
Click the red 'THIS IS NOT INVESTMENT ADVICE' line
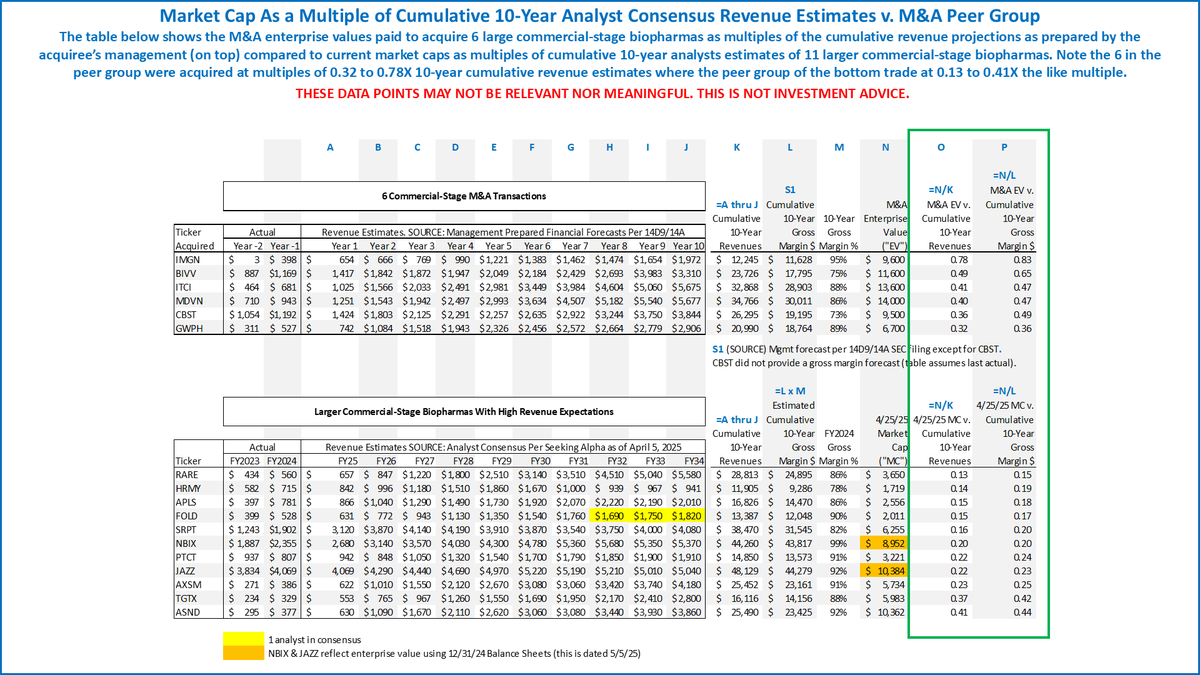click(x=602, y=93)
